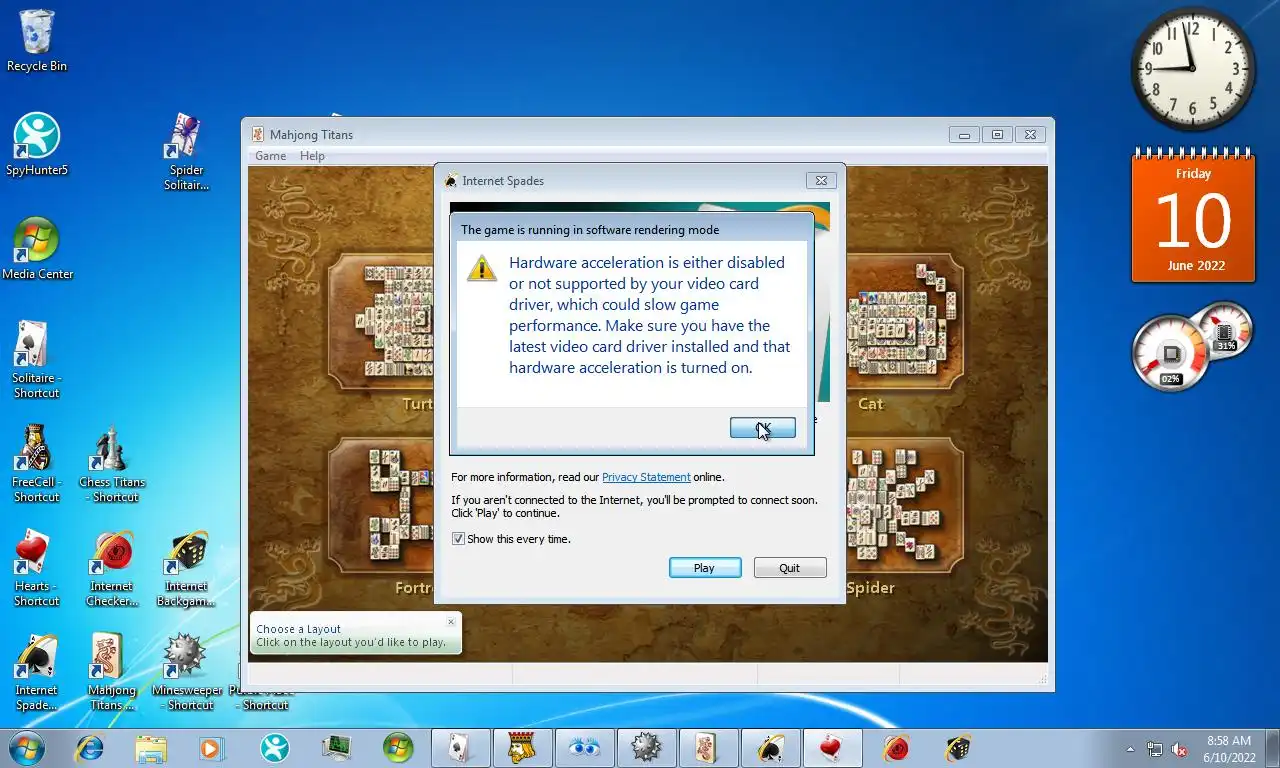Screen dimensions: 1280x768
Task: Select the Chess Titans desktop shortcut
Action: pos(112,464)
